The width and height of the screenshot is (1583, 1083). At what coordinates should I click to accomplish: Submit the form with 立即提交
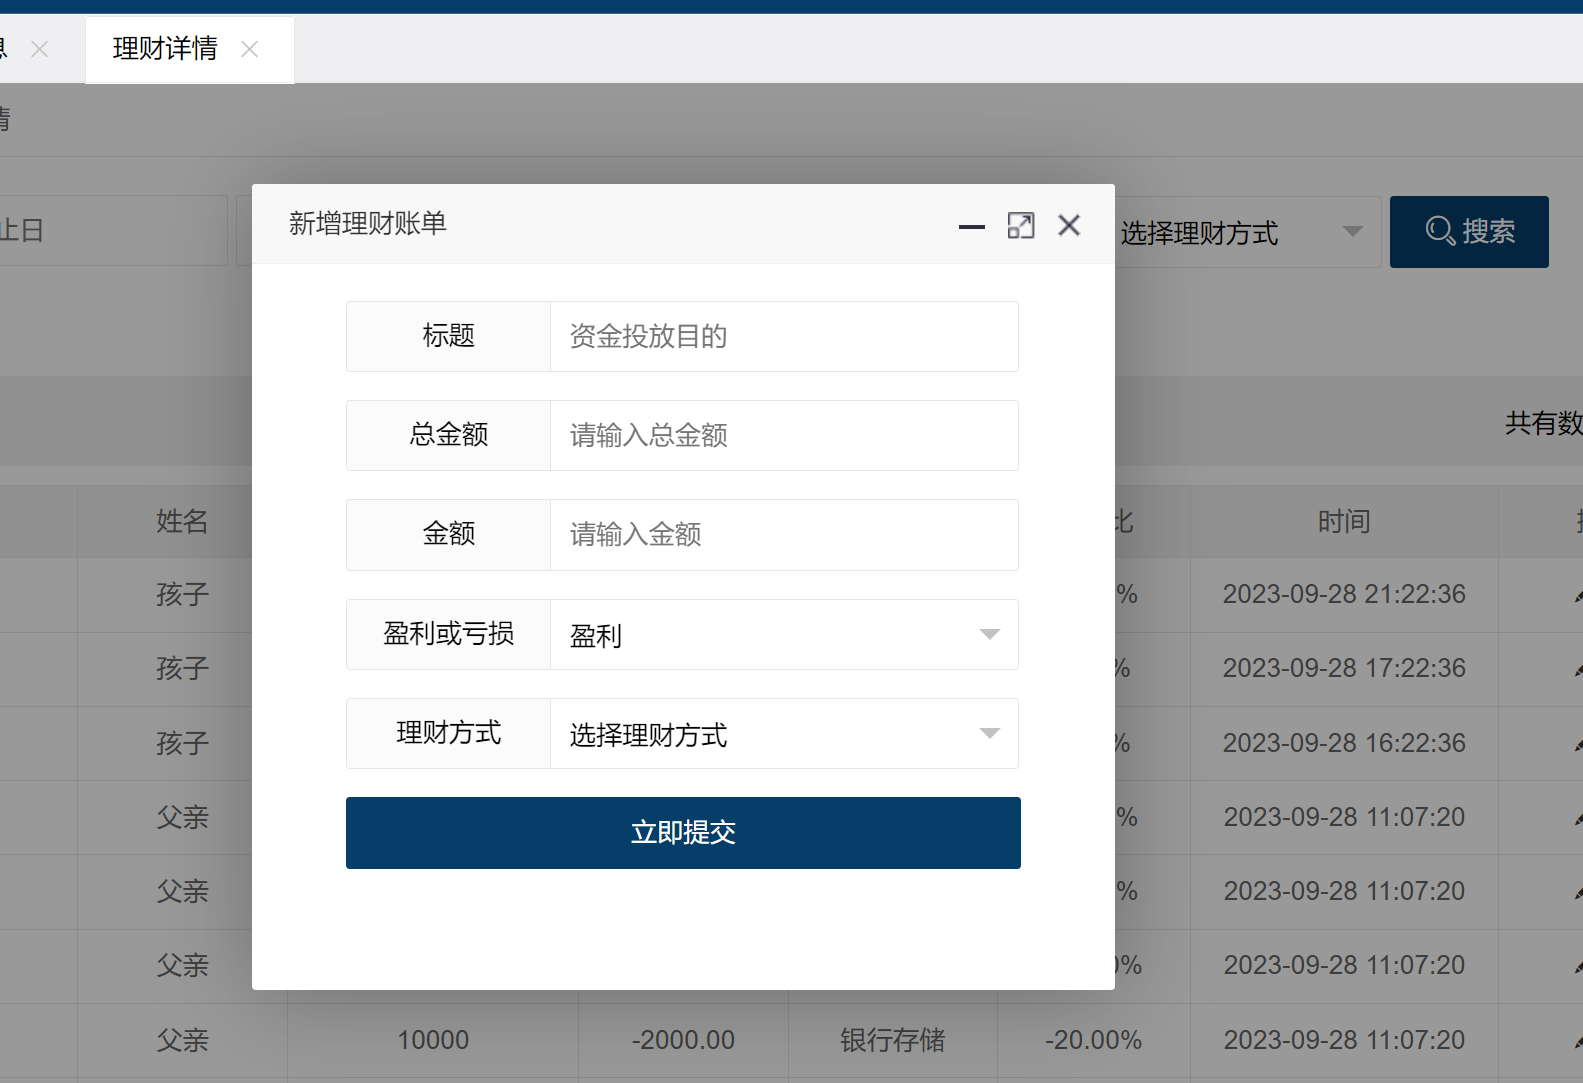pyautogui.click(x=683, y=833)
